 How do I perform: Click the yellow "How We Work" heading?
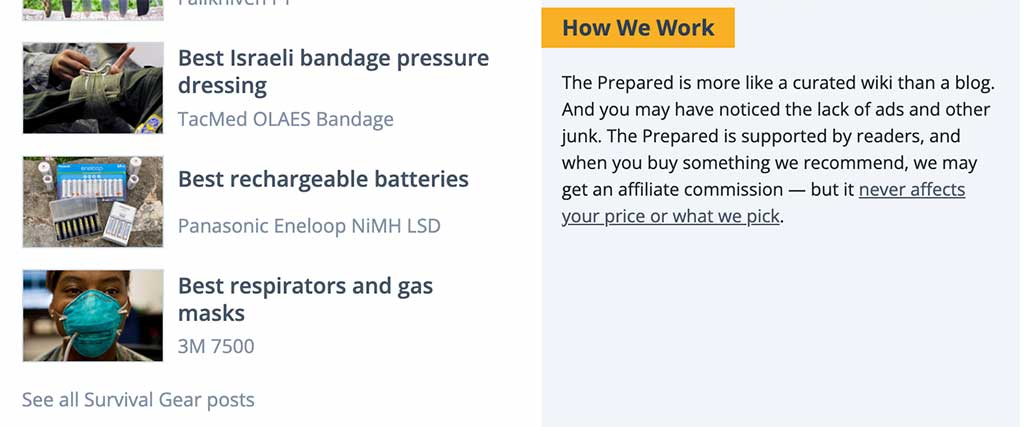(x=638, y=28)
